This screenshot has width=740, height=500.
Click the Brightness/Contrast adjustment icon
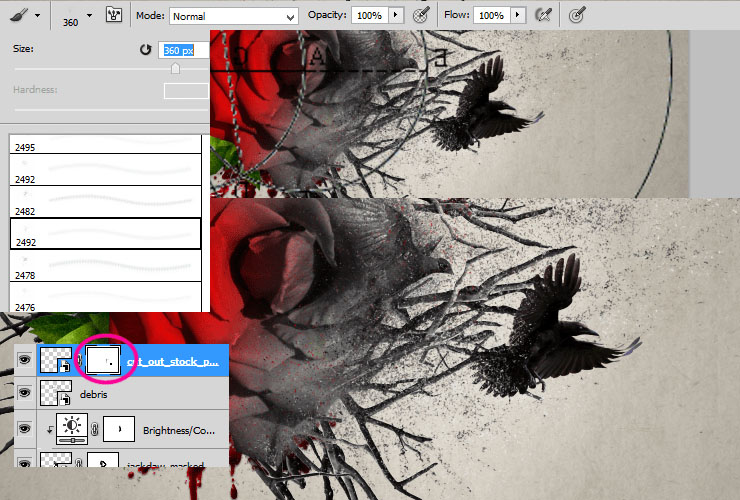coord(72,428)
